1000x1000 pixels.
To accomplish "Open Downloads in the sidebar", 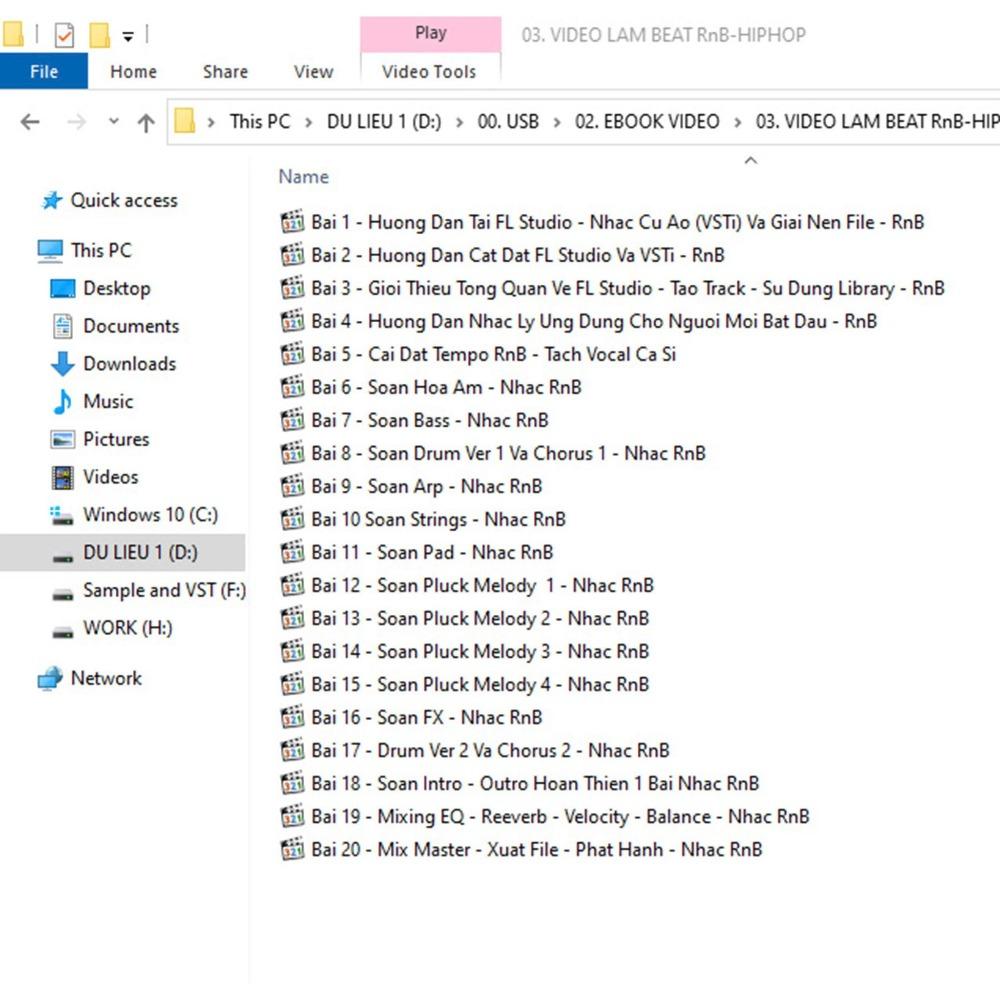I will 129,364.
